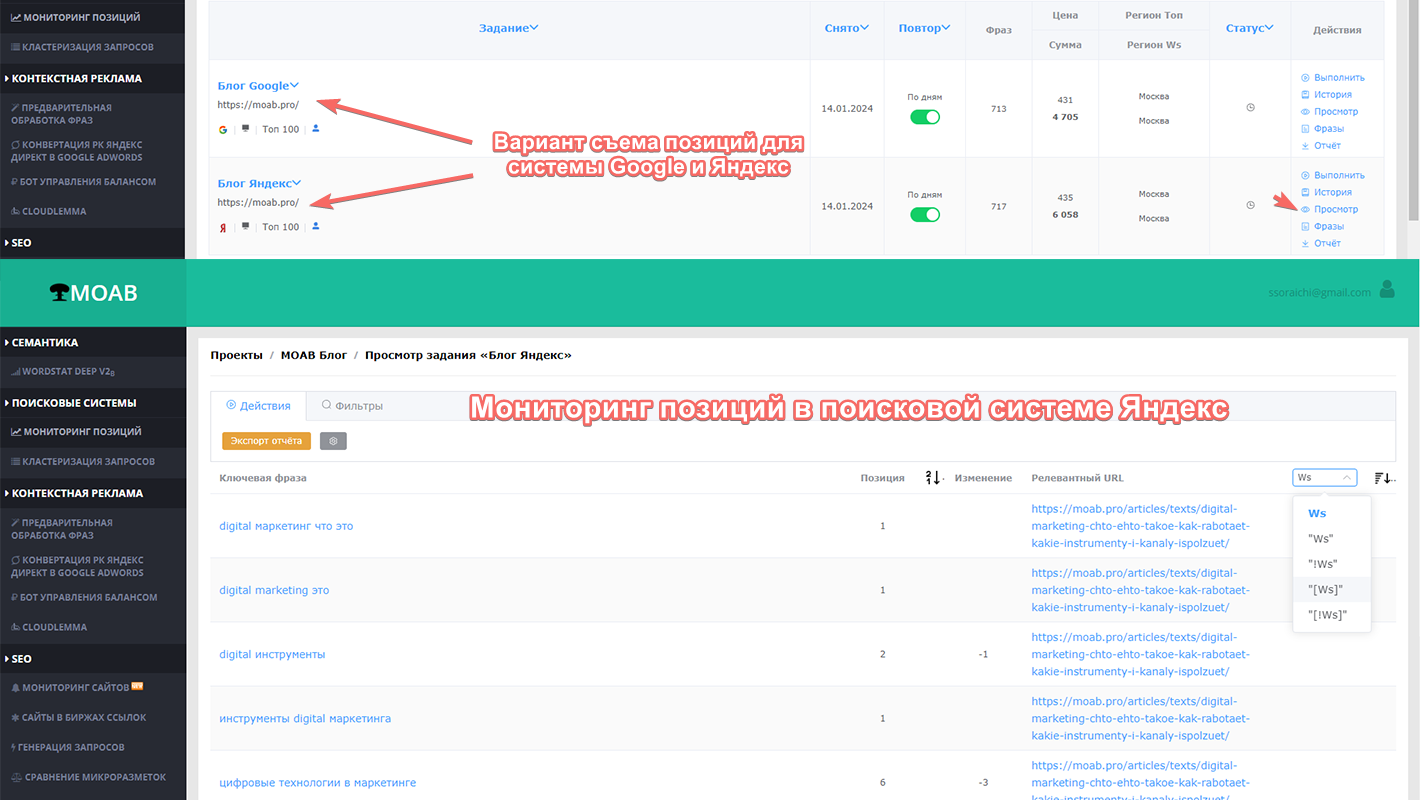The image size is (1420, 800).
Task: Choose the "[!Ws]" option in the dropdown list
Action: pos(1332,615)
